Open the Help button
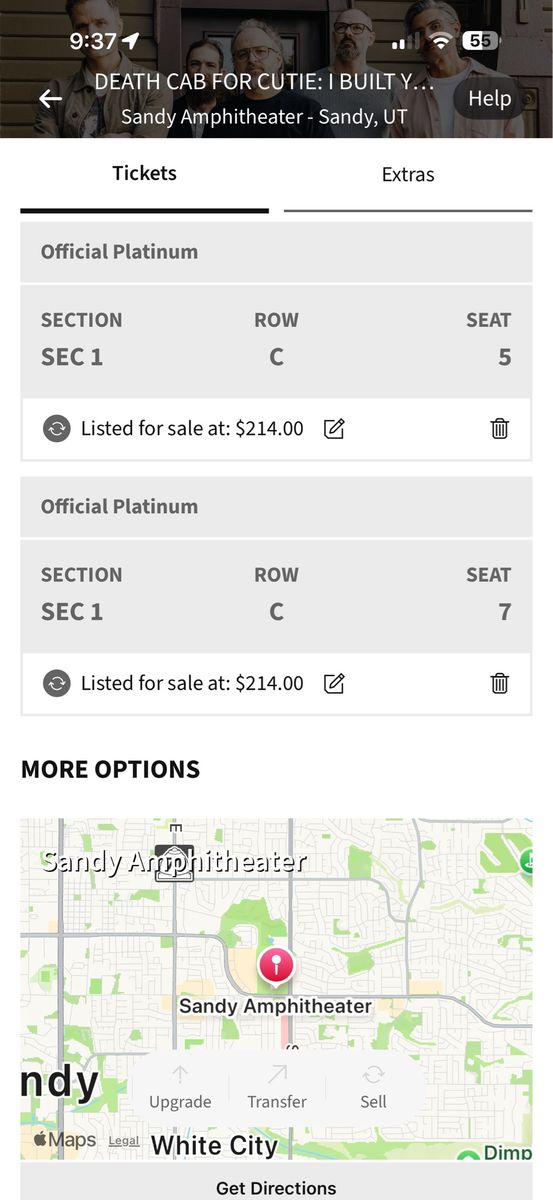 490,98
